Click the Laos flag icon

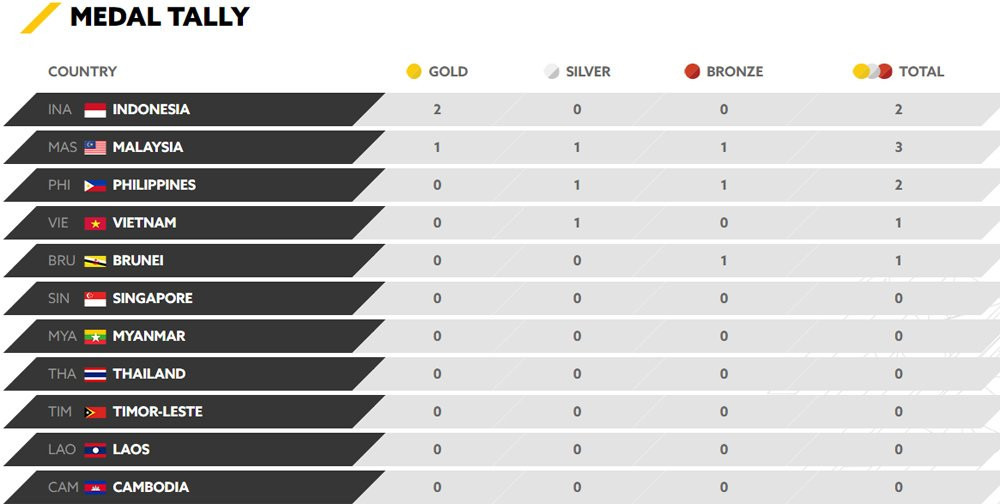(x=95, y=450)
